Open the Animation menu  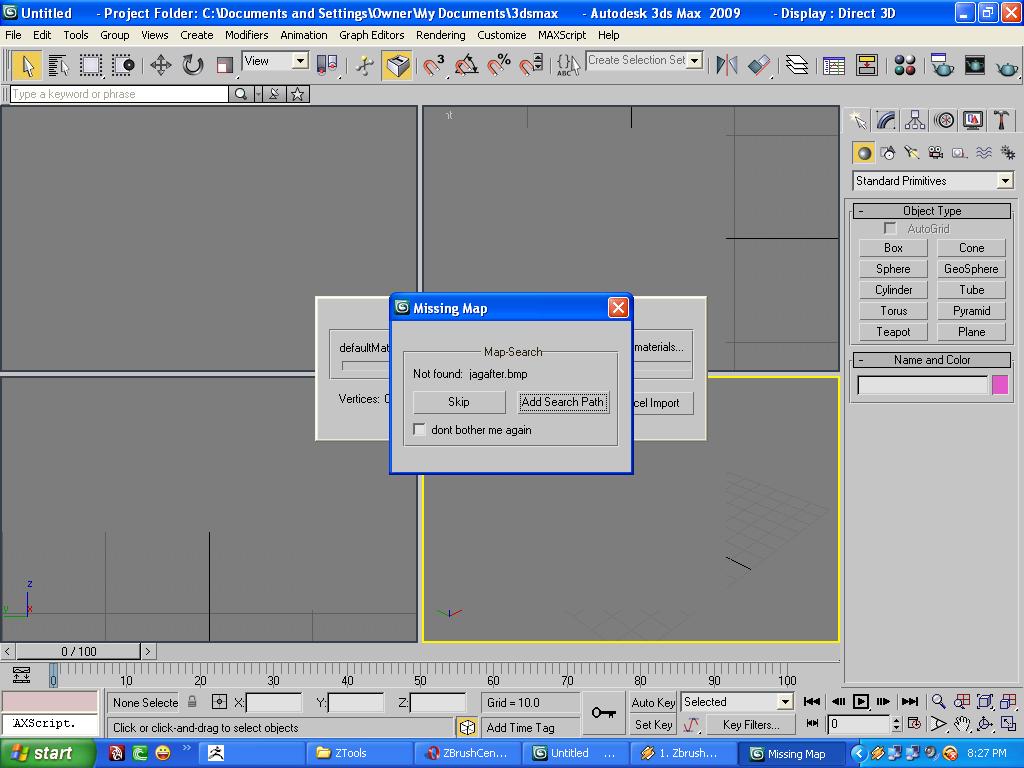click(304, 35)
